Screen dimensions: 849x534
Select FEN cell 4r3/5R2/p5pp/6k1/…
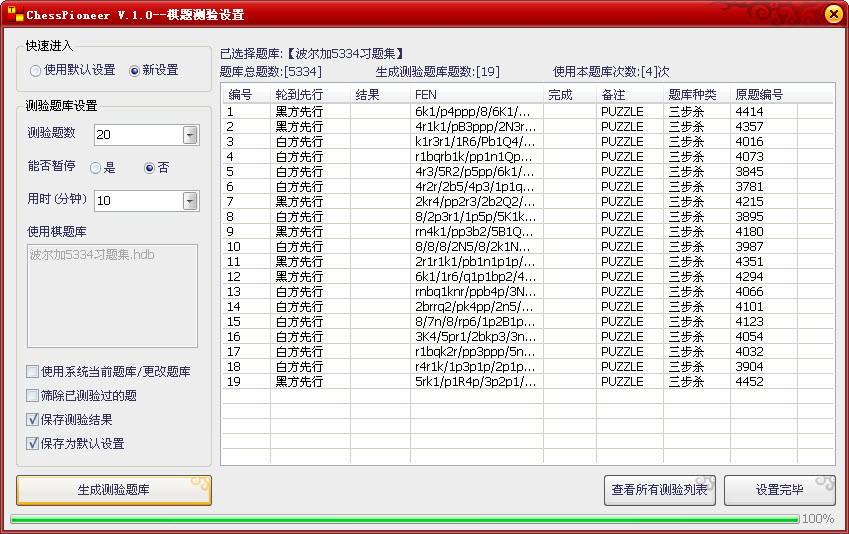coord(474,172)
